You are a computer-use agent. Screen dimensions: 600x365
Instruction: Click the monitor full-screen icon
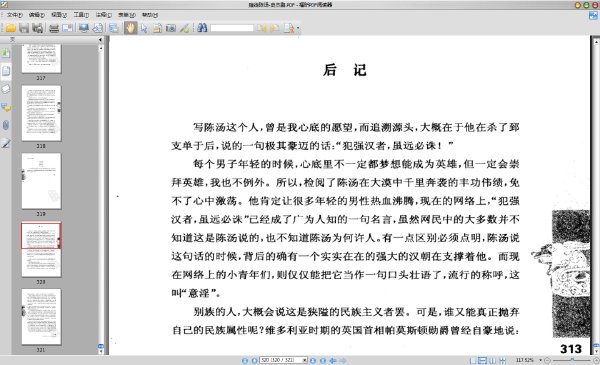[84, 28]
